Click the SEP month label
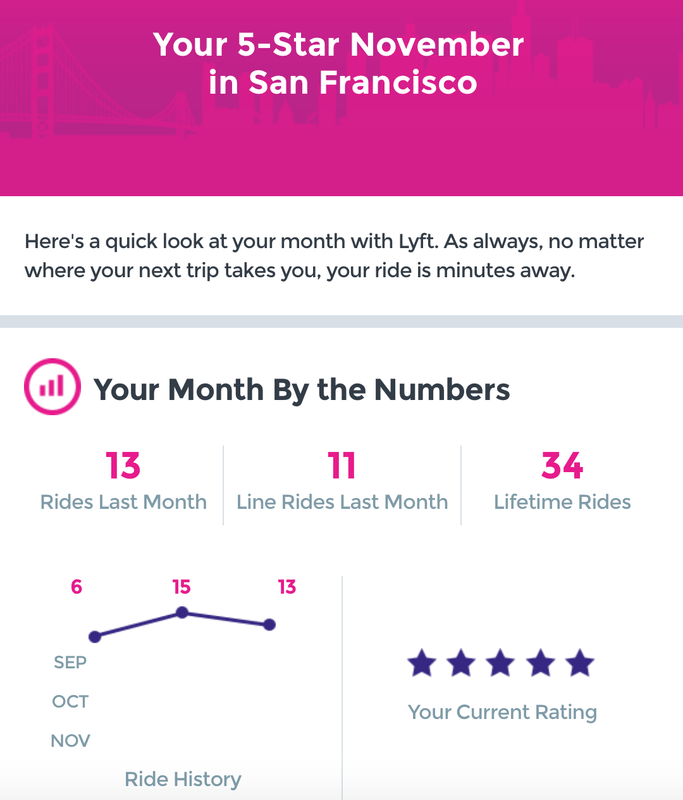 (70, 662)
